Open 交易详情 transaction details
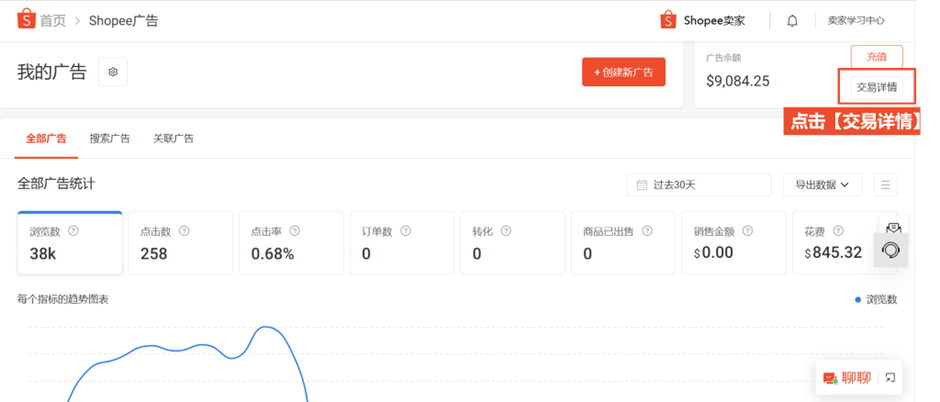Image resolution: width=940 pixels, height=402 pixels. (x=876, y=87)
